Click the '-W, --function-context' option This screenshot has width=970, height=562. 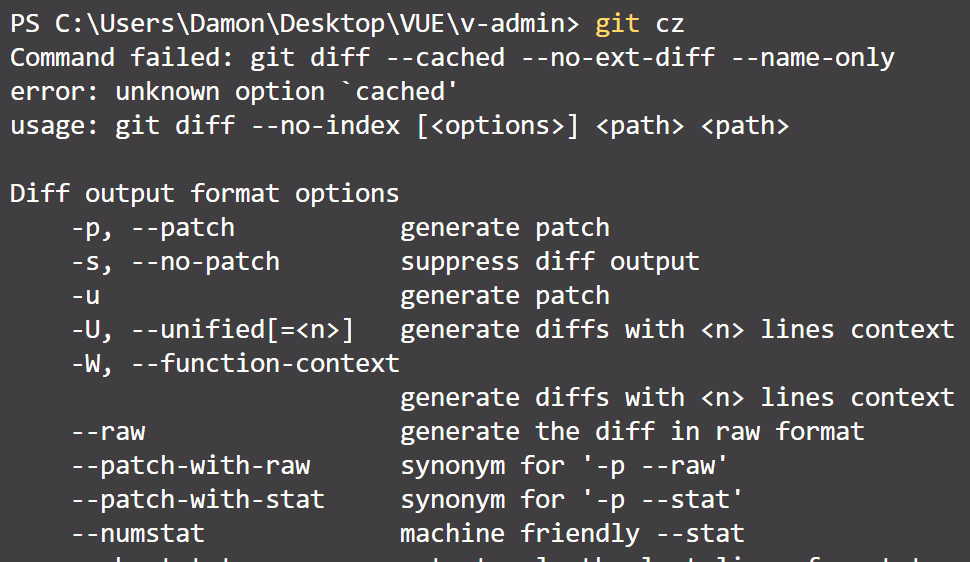[x=235, y=364]
